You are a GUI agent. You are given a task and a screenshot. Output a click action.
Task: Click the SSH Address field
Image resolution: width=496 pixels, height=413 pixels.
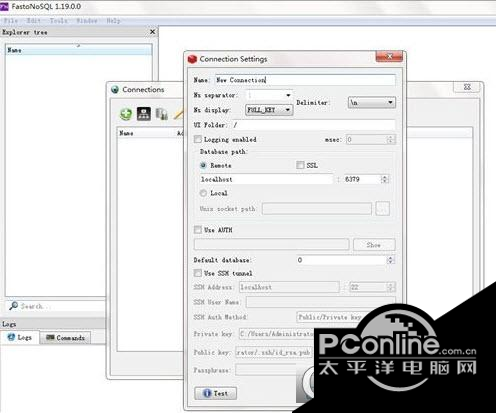coord(289,287)
